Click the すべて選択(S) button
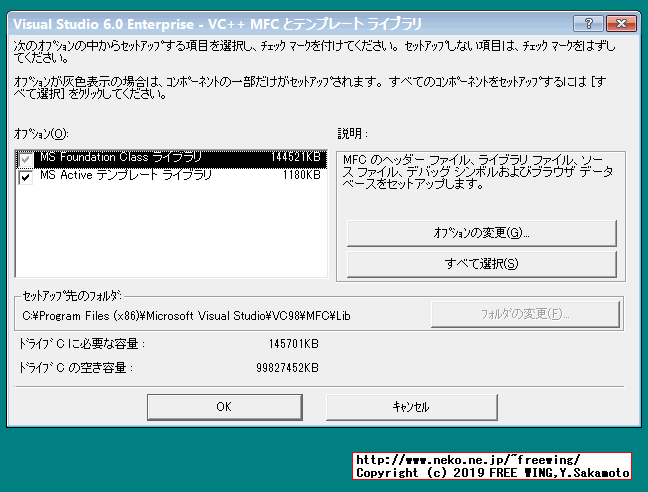Viewport: 648px width, 492px height. point(481,264)
